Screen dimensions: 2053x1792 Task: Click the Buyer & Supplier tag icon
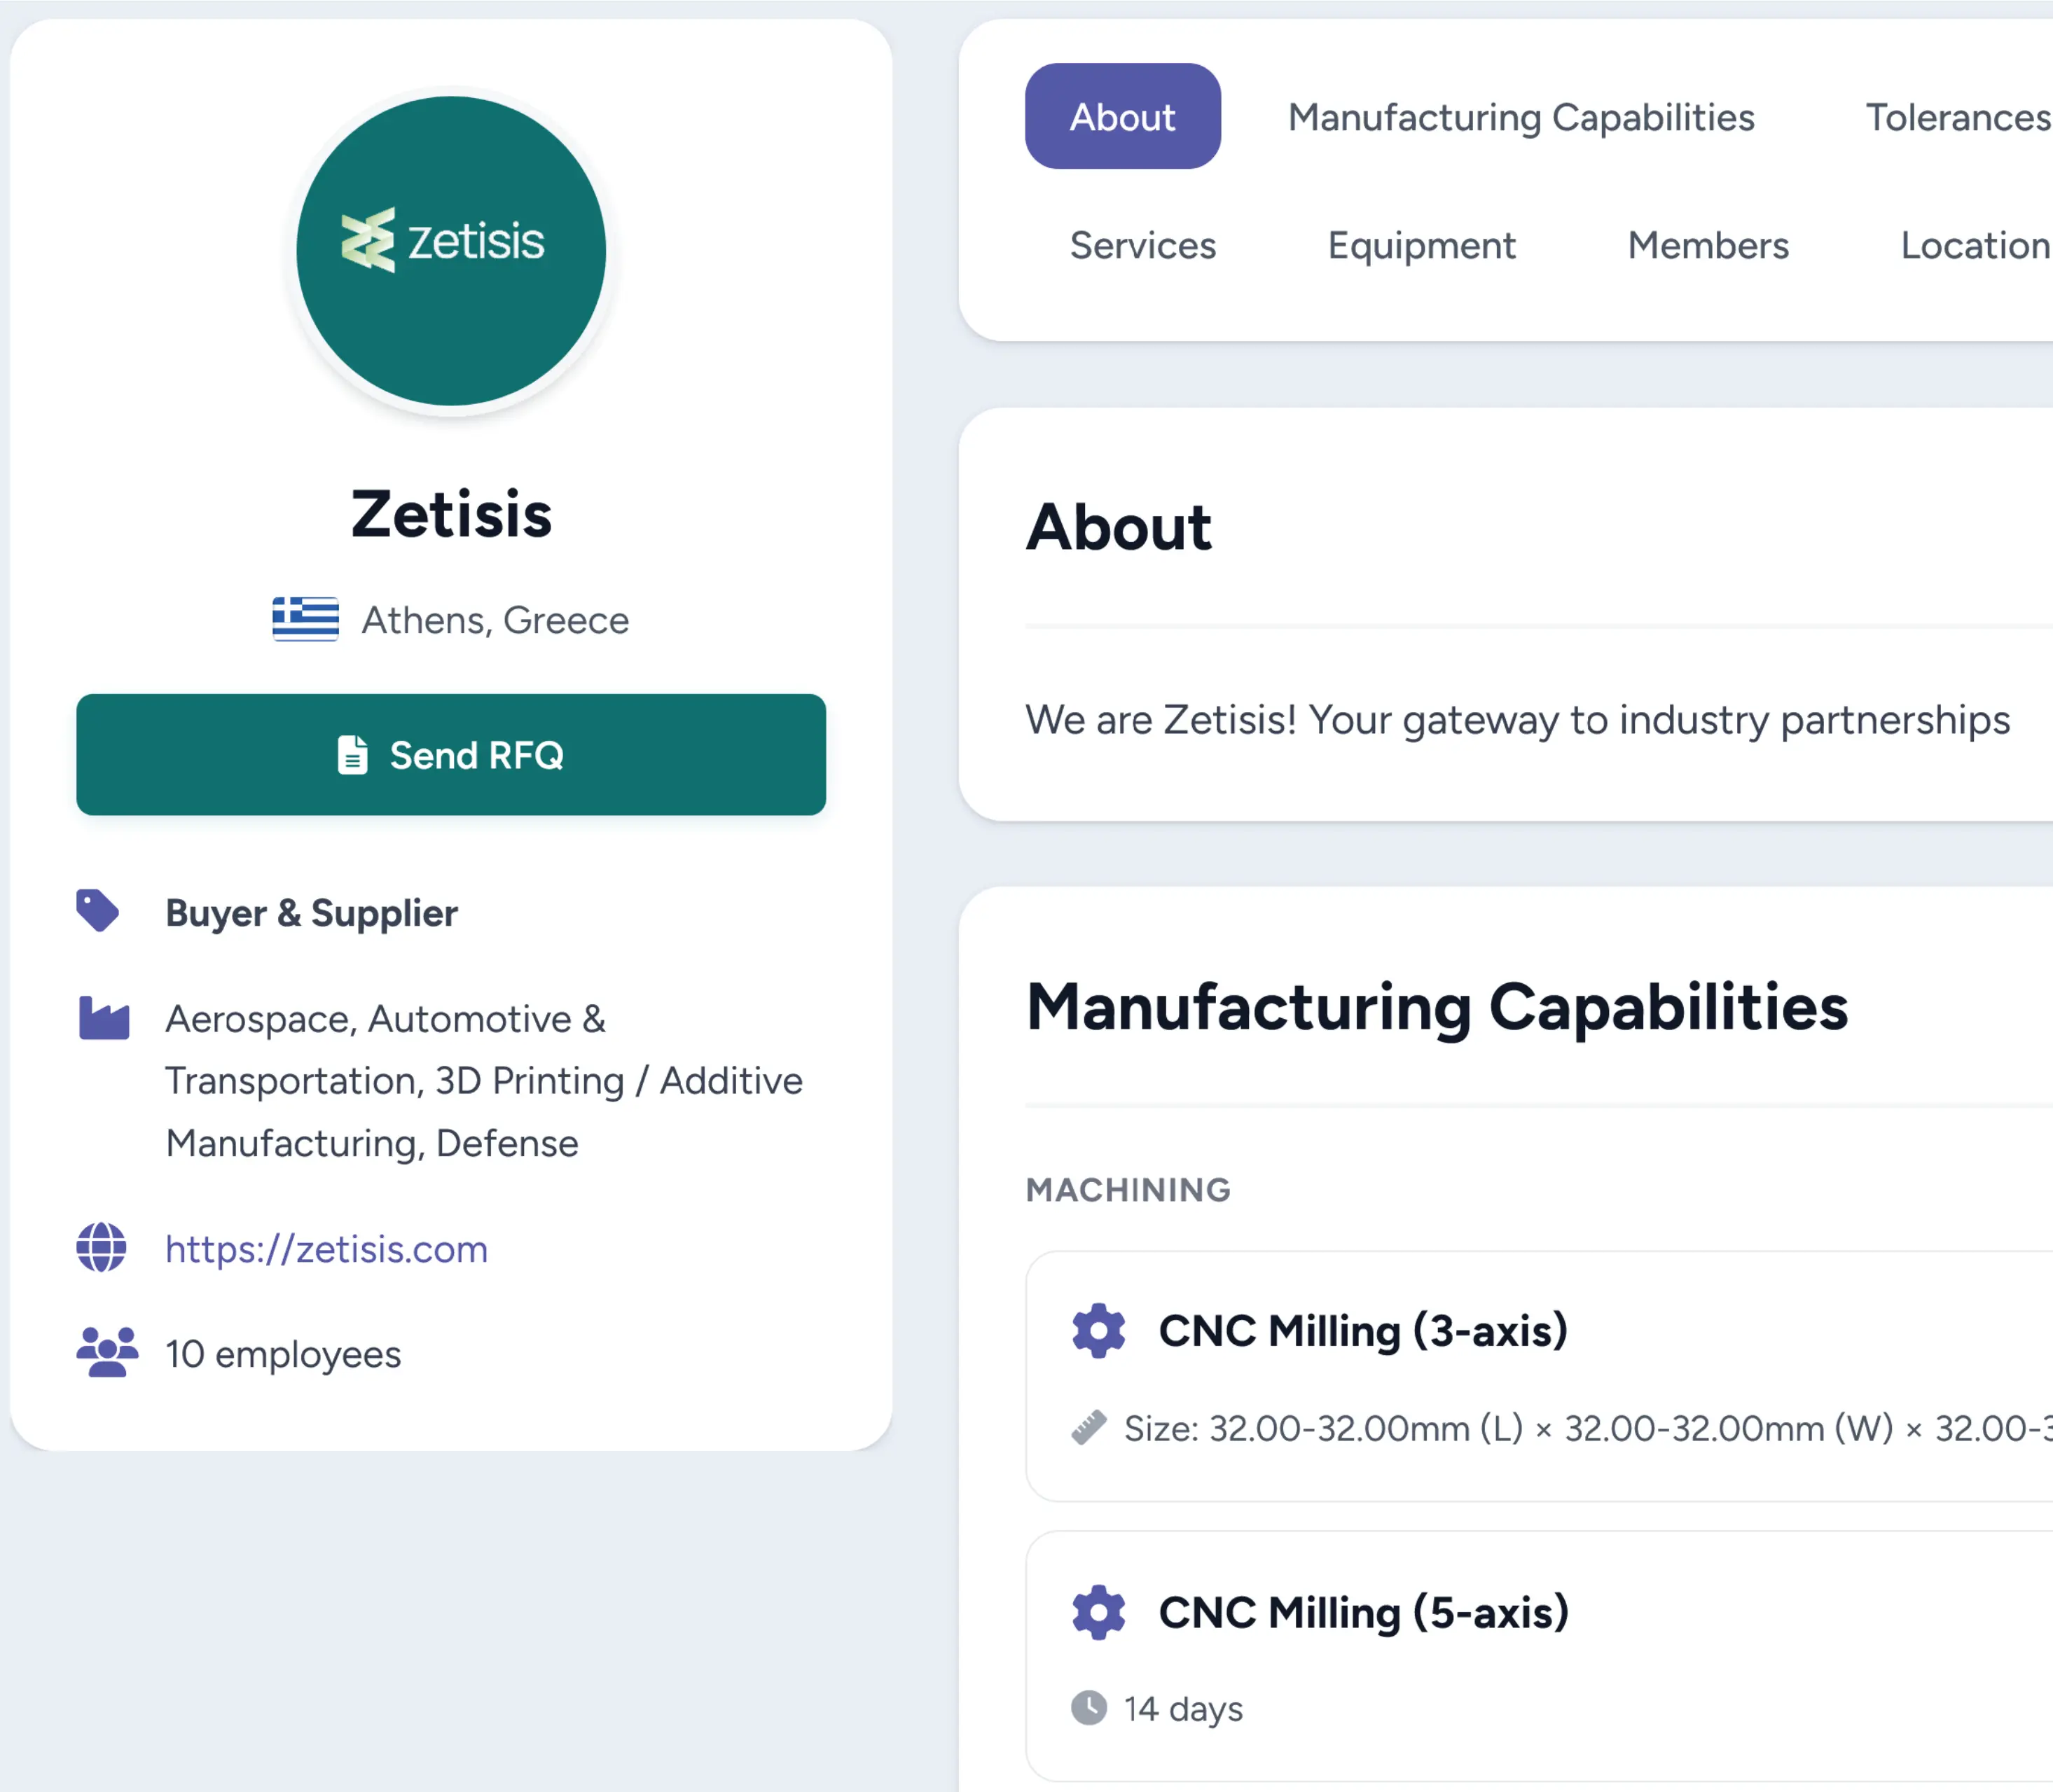coord(98,911)
